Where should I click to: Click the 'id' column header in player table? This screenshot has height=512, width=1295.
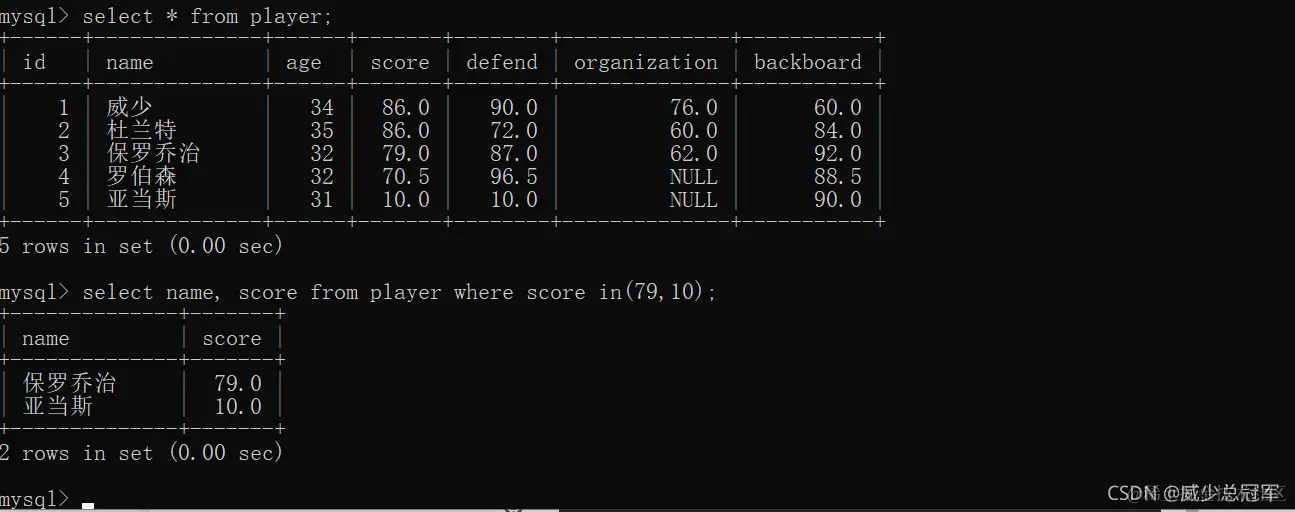click(x=34, y=62)
